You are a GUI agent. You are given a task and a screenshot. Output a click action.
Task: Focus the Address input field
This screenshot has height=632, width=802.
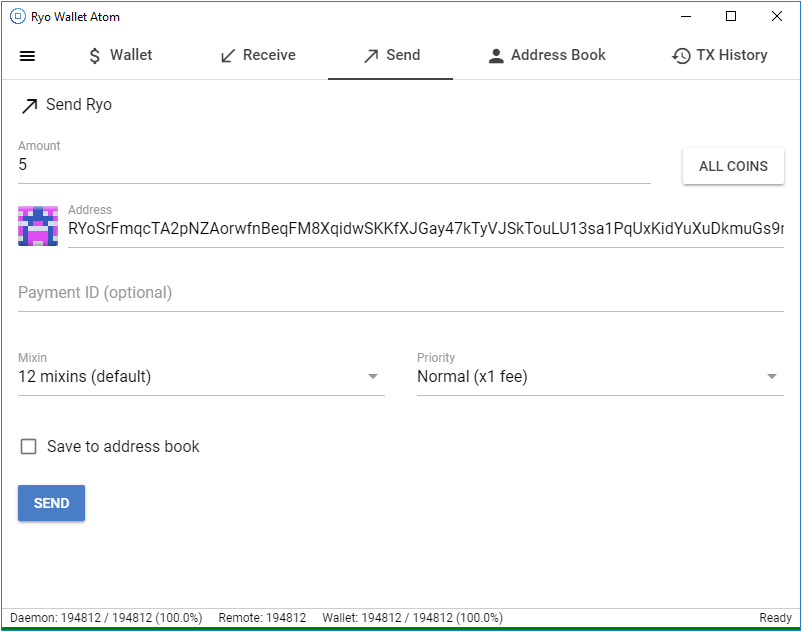pyautogui.click(x=426, y=229)
